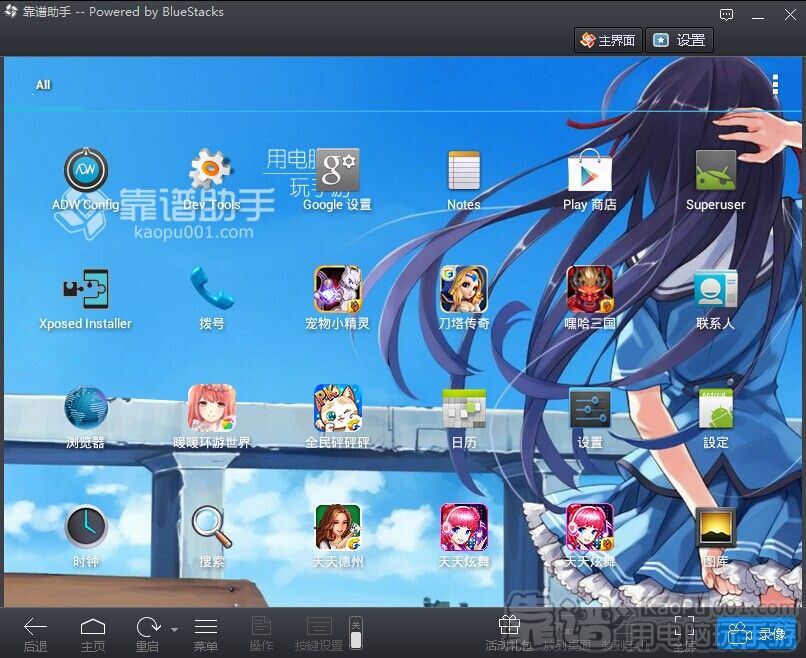Open the three-dot overflow menu
The width and height of the screenshot is (806, 658).
[775, 85]
